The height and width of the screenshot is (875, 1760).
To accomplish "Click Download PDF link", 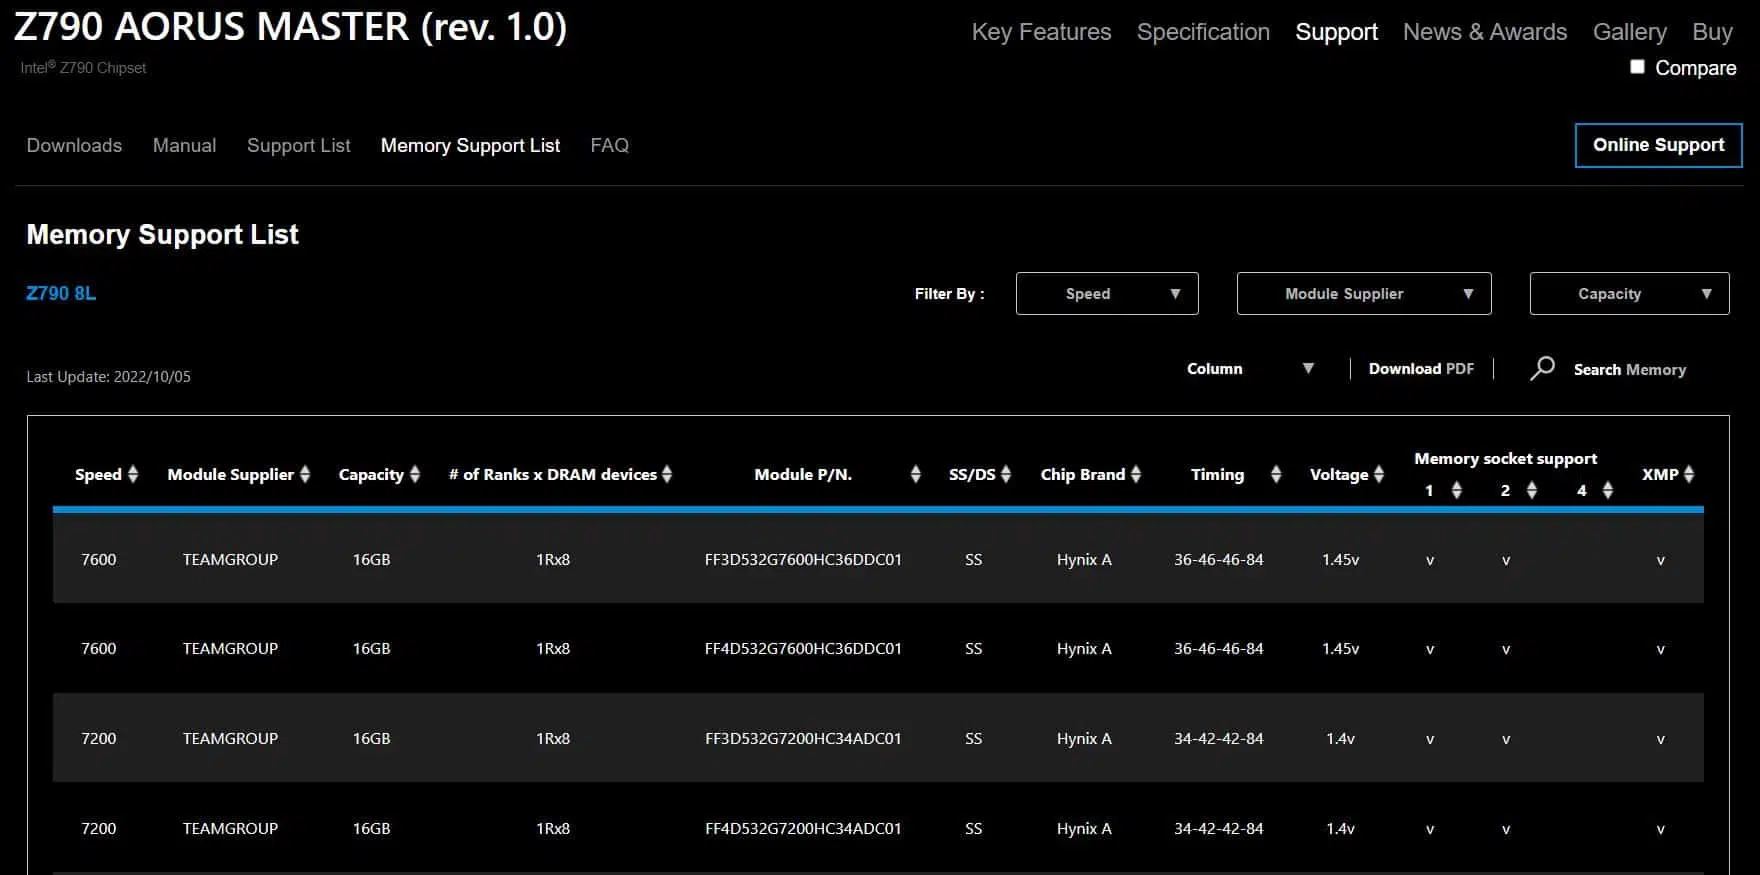I will (x=1421, y=369).
